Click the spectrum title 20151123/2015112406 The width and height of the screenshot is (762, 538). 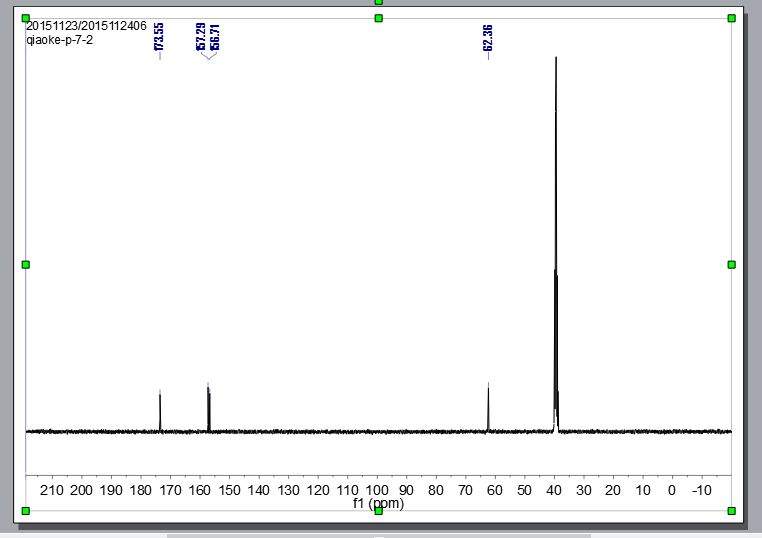(87, 26)
